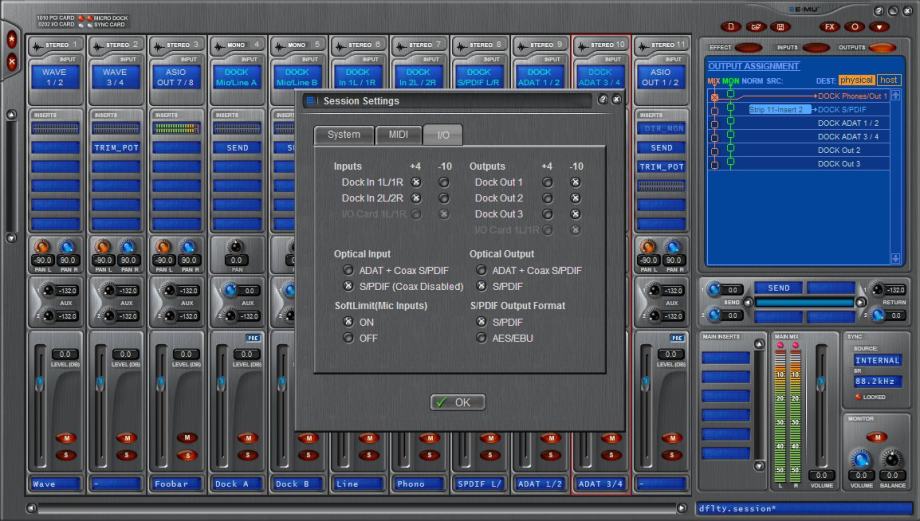Switch to the System tab
Screen dimensions: 920x521
coord(343,135)
